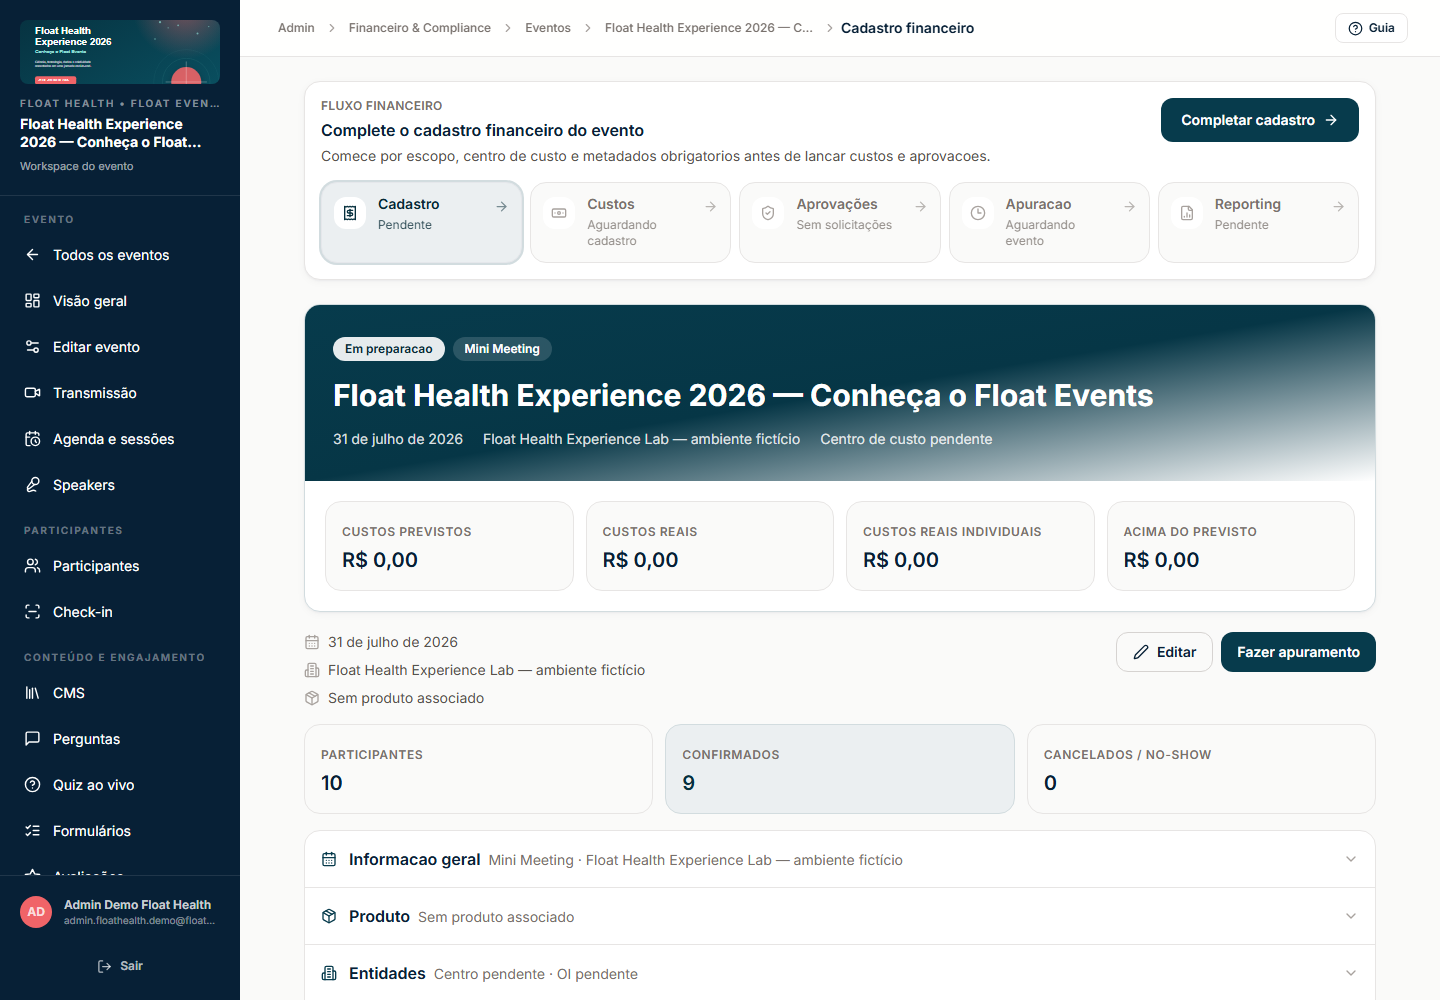Screen dimensions: 1440x1000
Task: Open Agenda e sessões calendar icon
Action: (x=32, y=439)
